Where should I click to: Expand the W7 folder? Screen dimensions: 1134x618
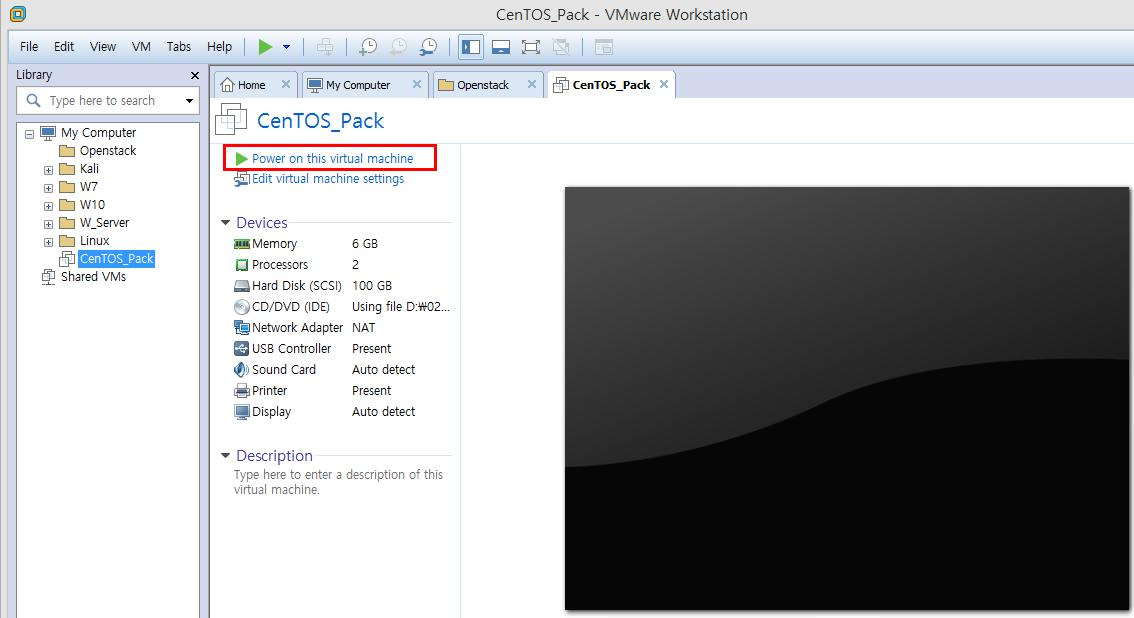[x=48, y=188]
